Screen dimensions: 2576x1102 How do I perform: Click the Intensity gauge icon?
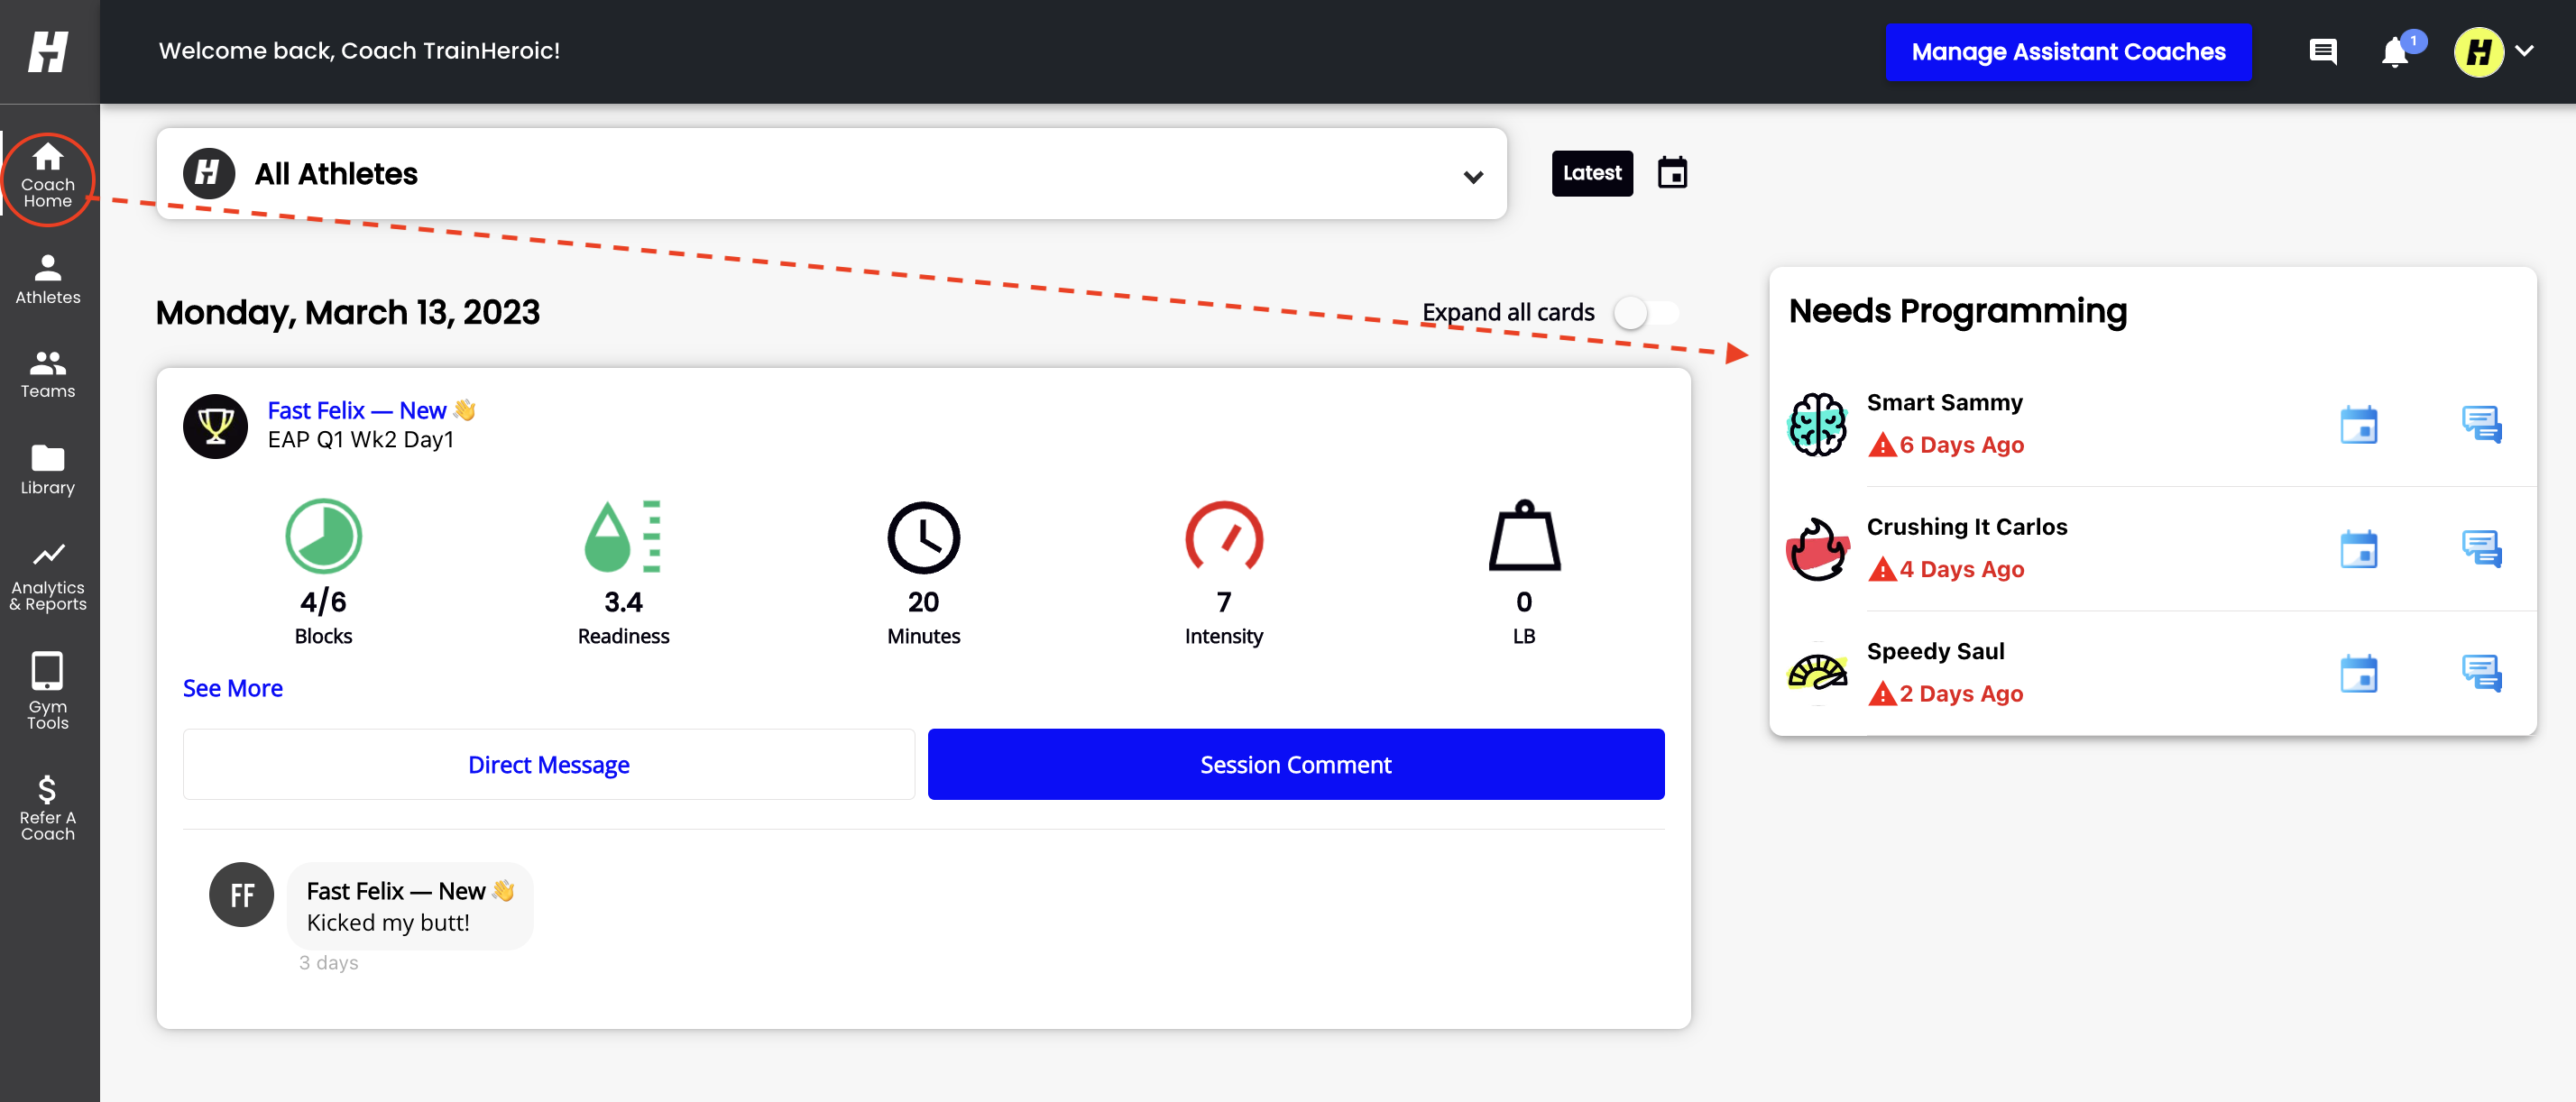[x=1224, y=536]
